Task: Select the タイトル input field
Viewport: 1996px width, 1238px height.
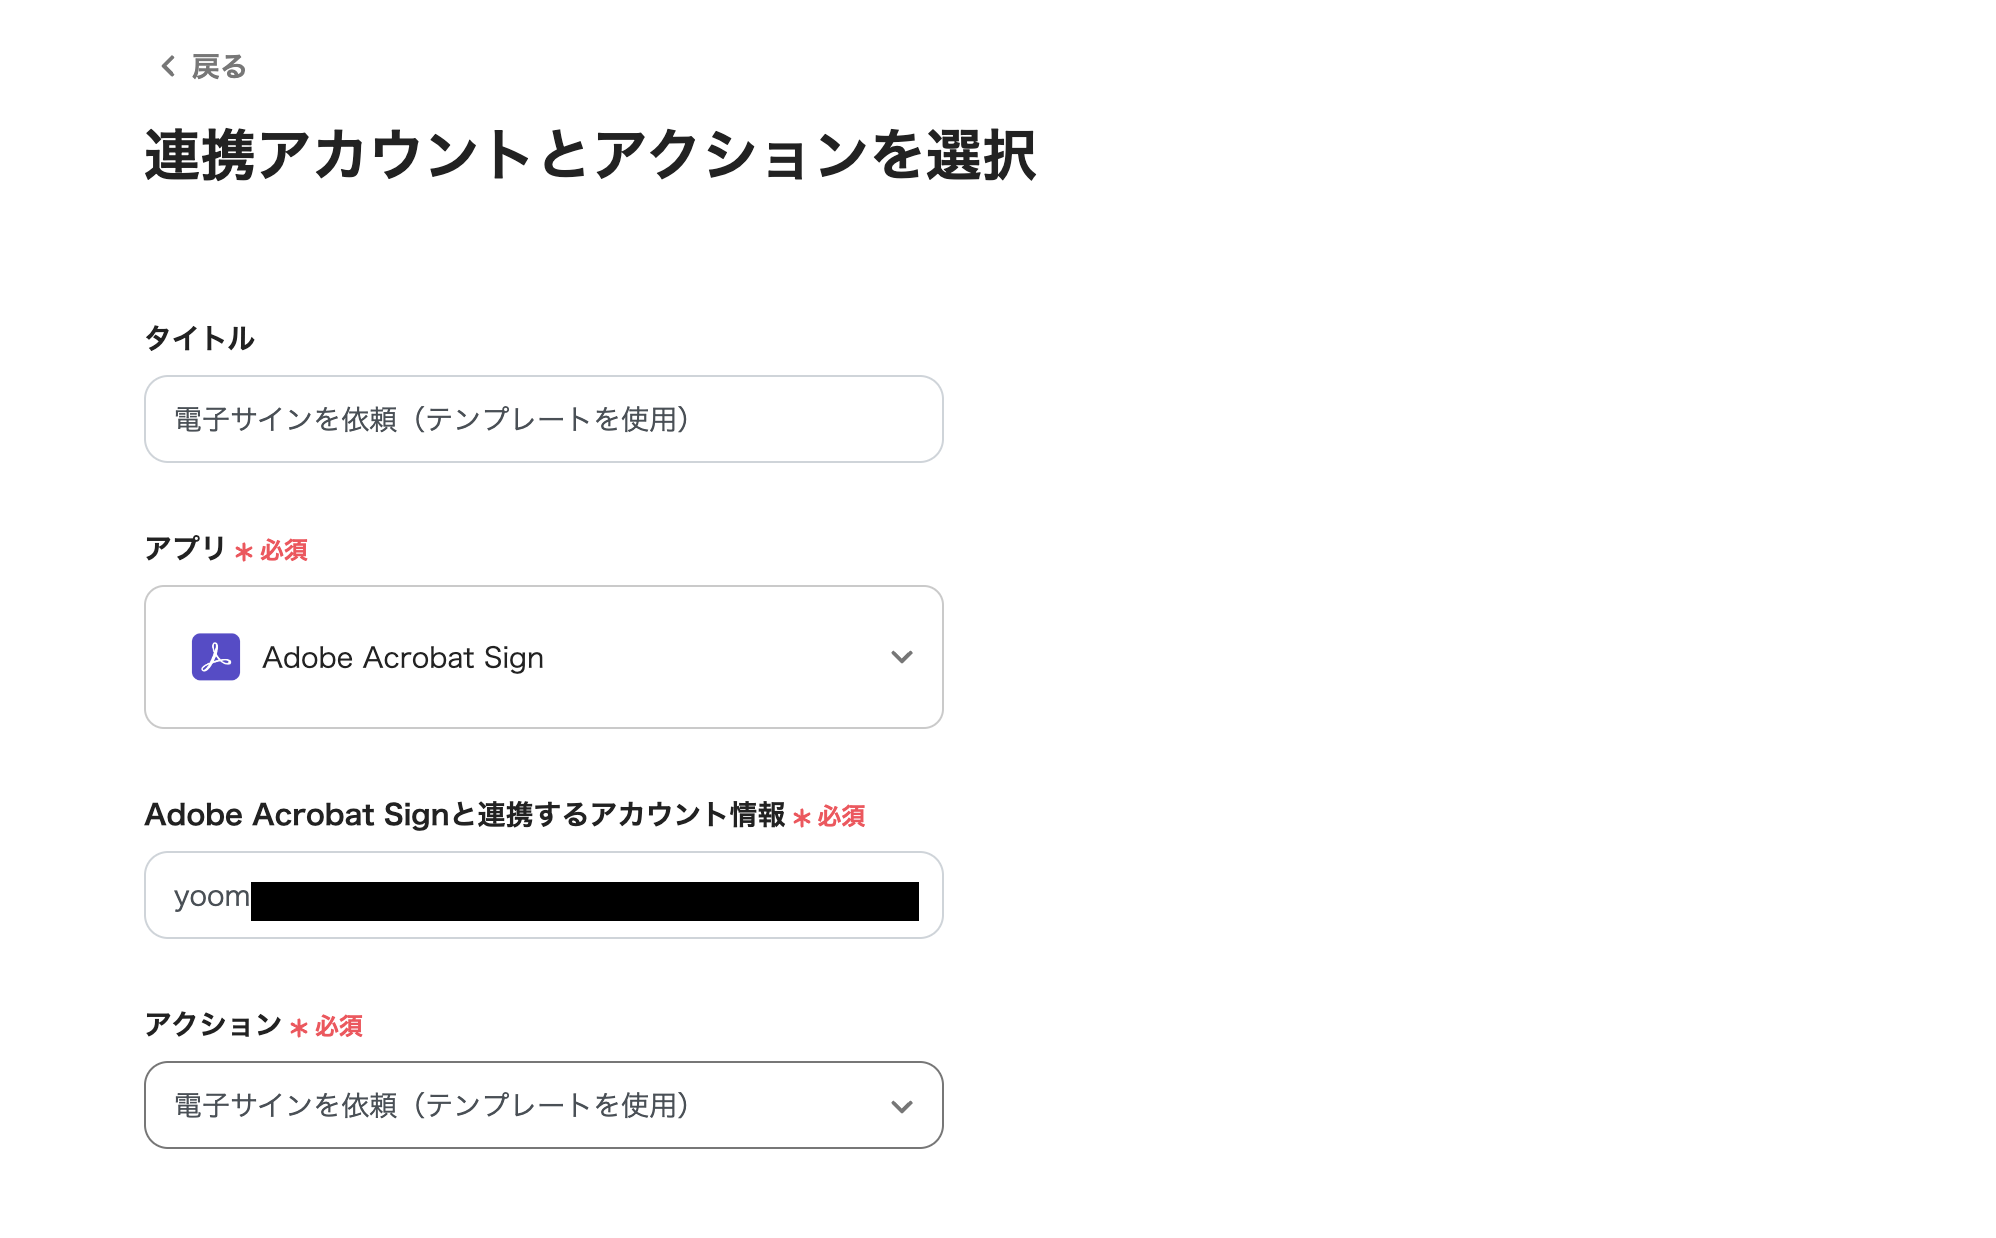Action: pyautogui.click(x=543, y=419)
